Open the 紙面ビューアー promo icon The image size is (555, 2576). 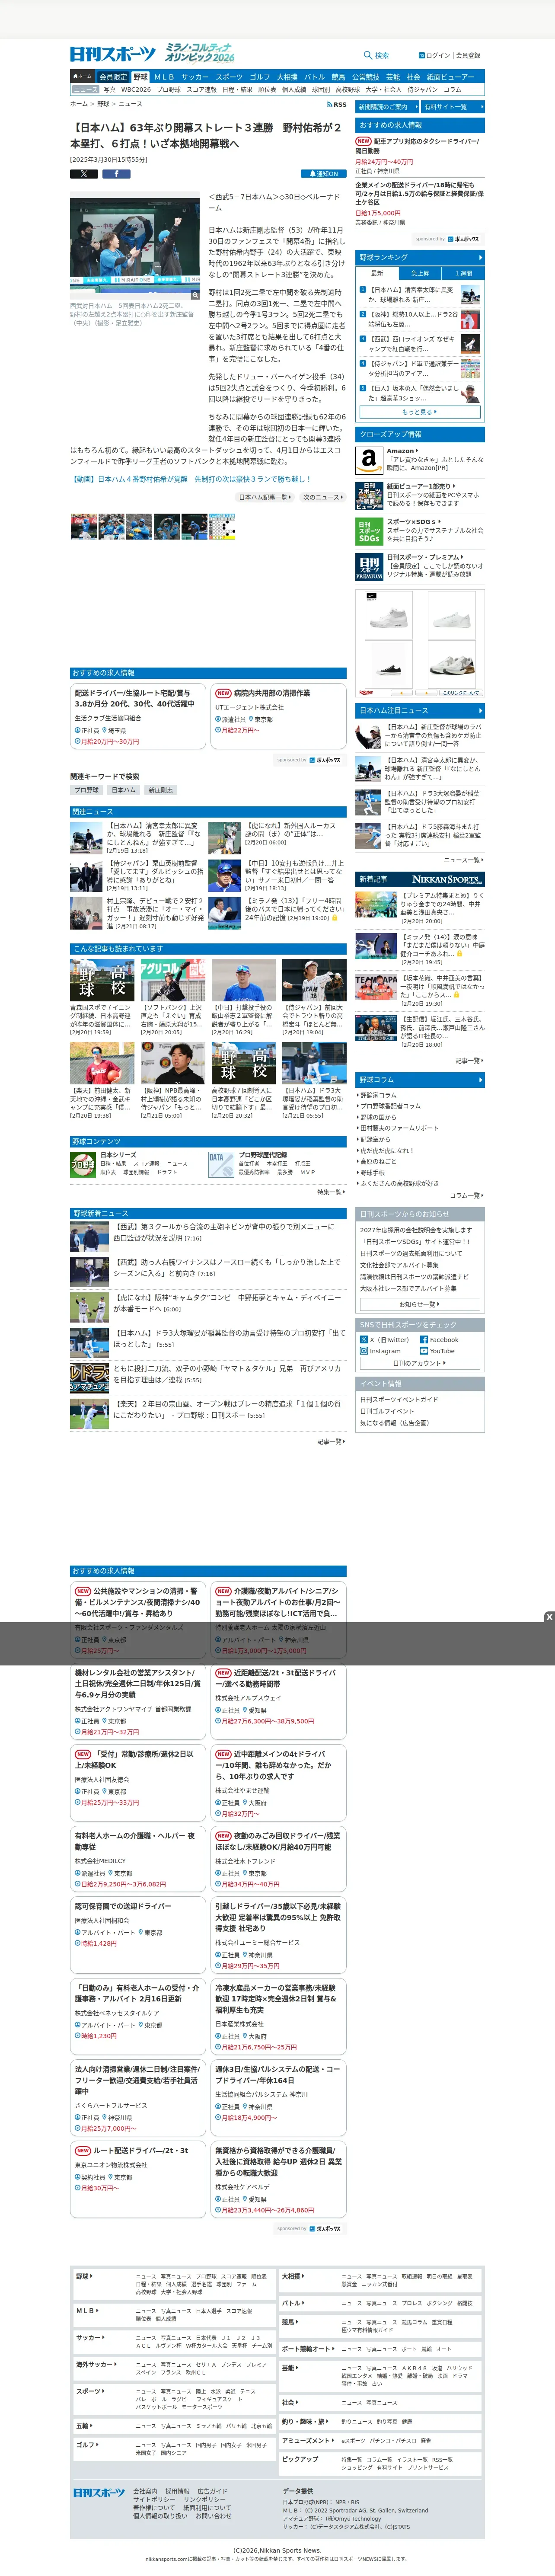click(369, 495)
